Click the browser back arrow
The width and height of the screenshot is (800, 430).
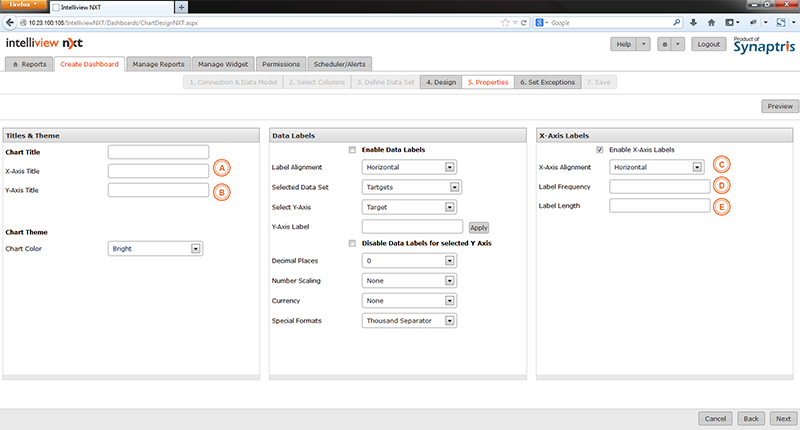point(9,21)
